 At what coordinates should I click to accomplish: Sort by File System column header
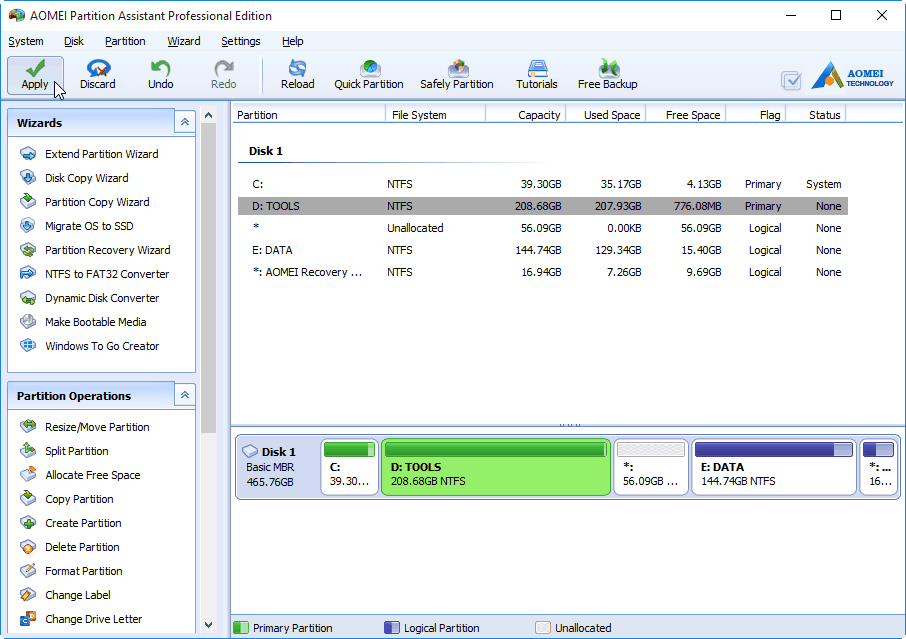click(x=436, y=115)
